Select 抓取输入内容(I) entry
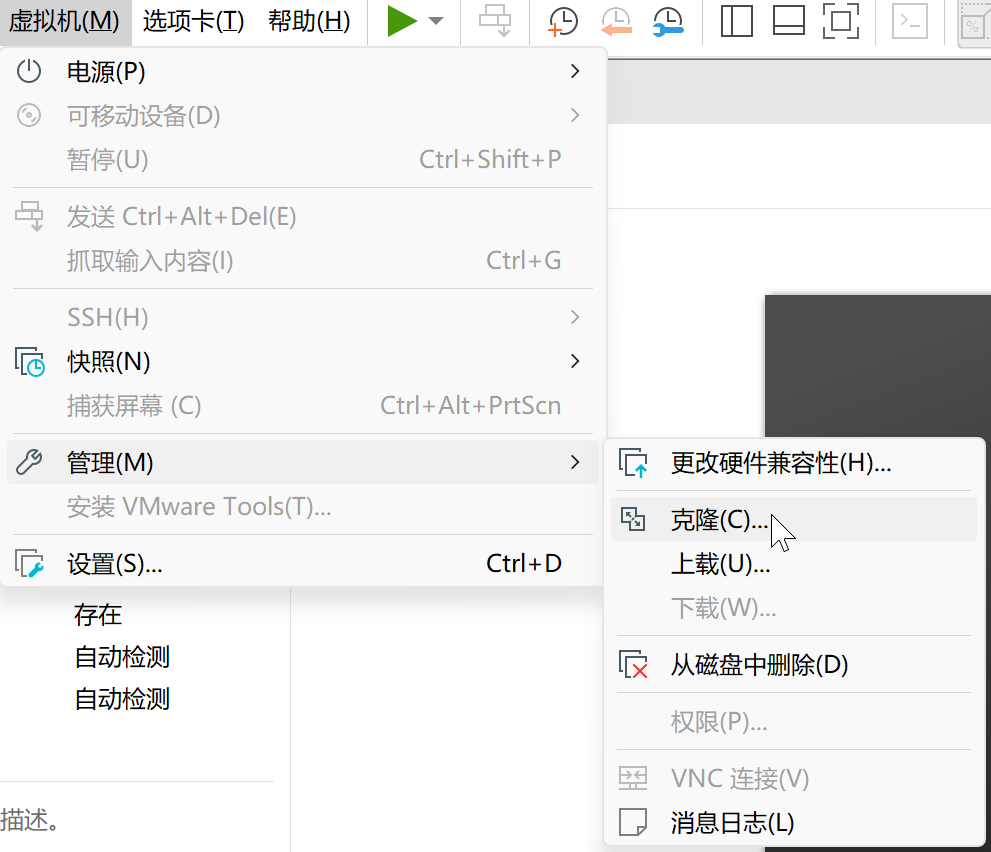This screenshot has height=852, width=991. click(303, 261)
